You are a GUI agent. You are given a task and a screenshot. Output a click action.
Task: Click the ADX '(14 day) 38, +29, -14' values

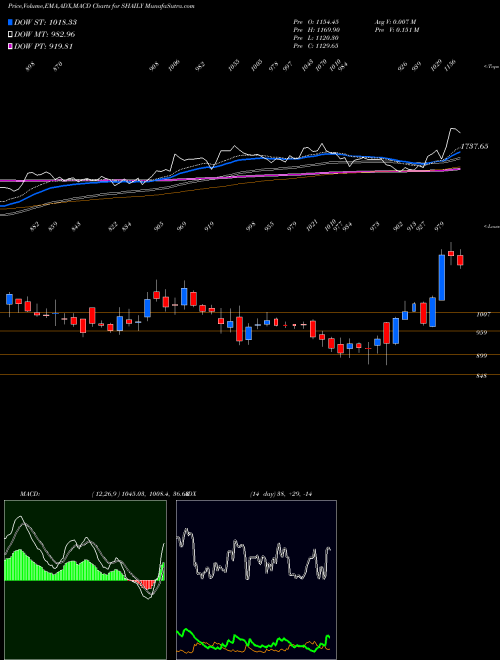point(280,494)
